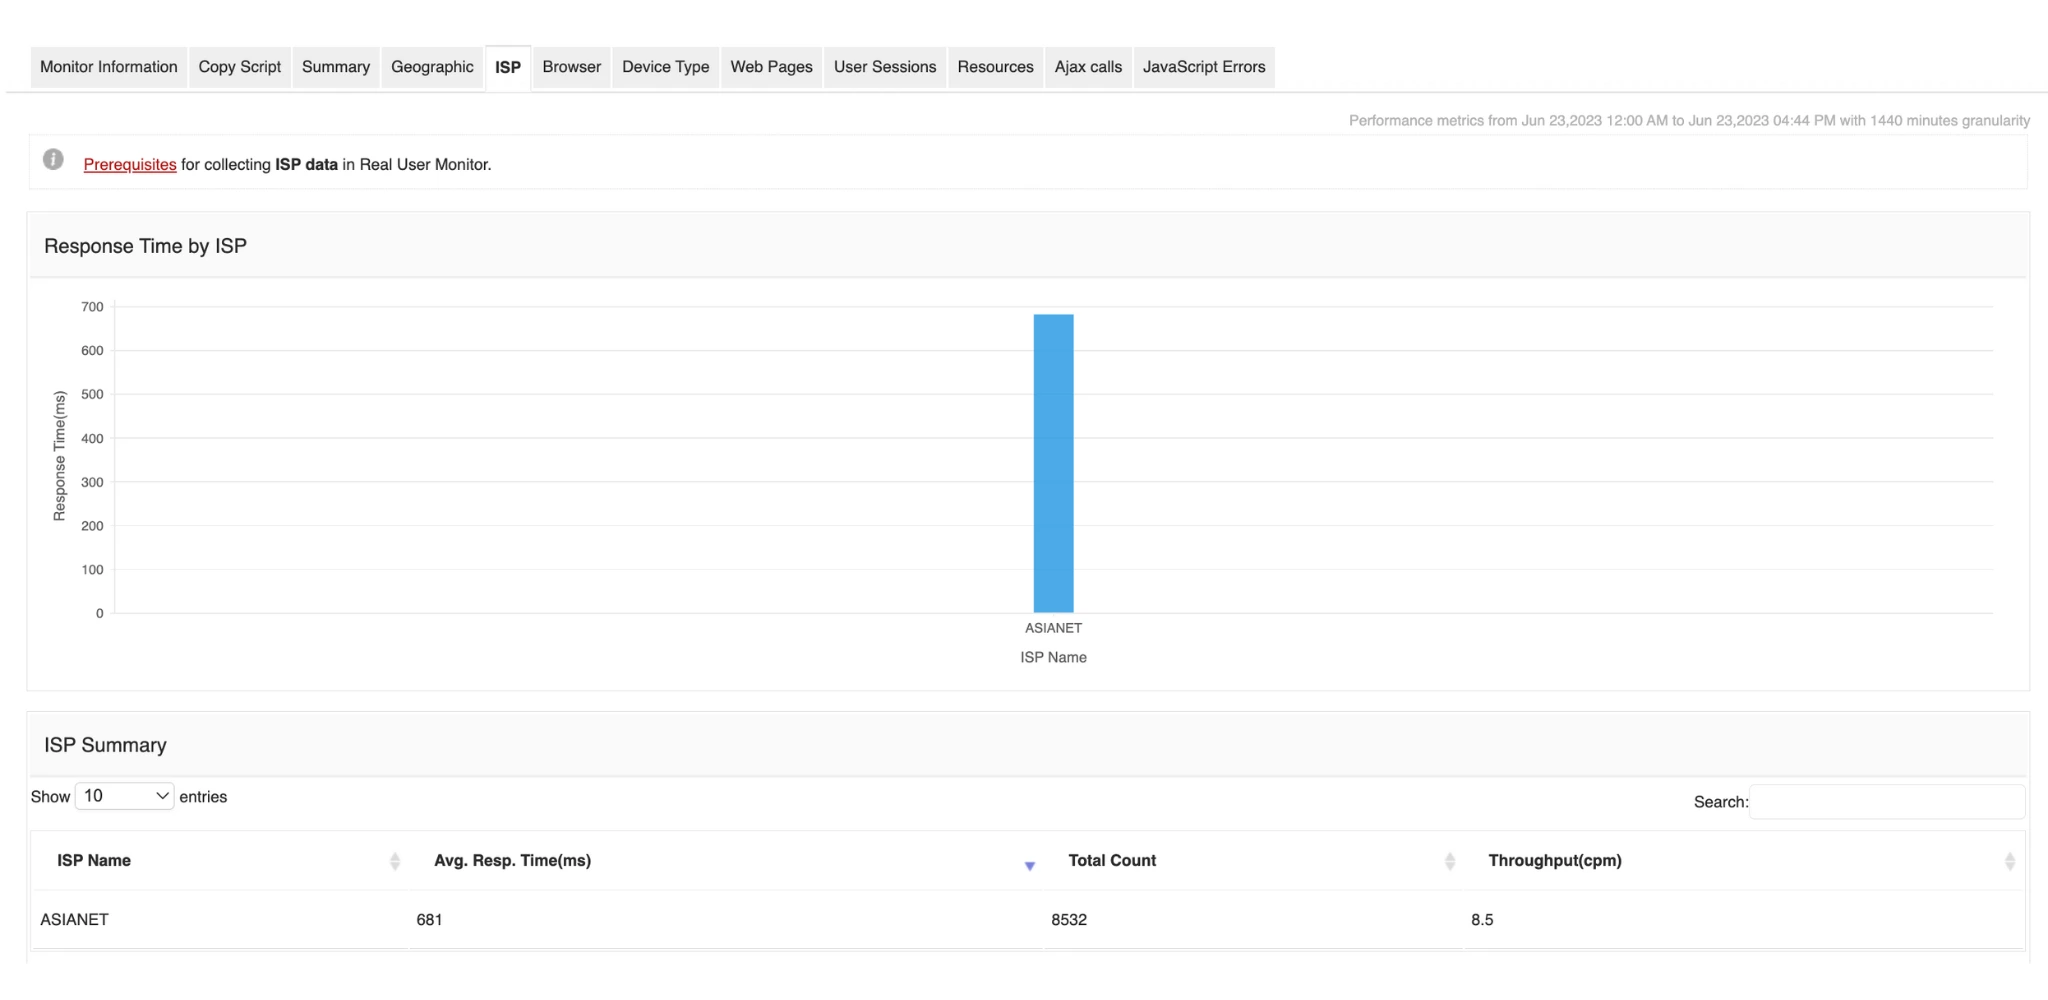The height and width of the screenshot is (1000, 2048).
Task: Focus the ISP Summary search field
Action: 1887,802
